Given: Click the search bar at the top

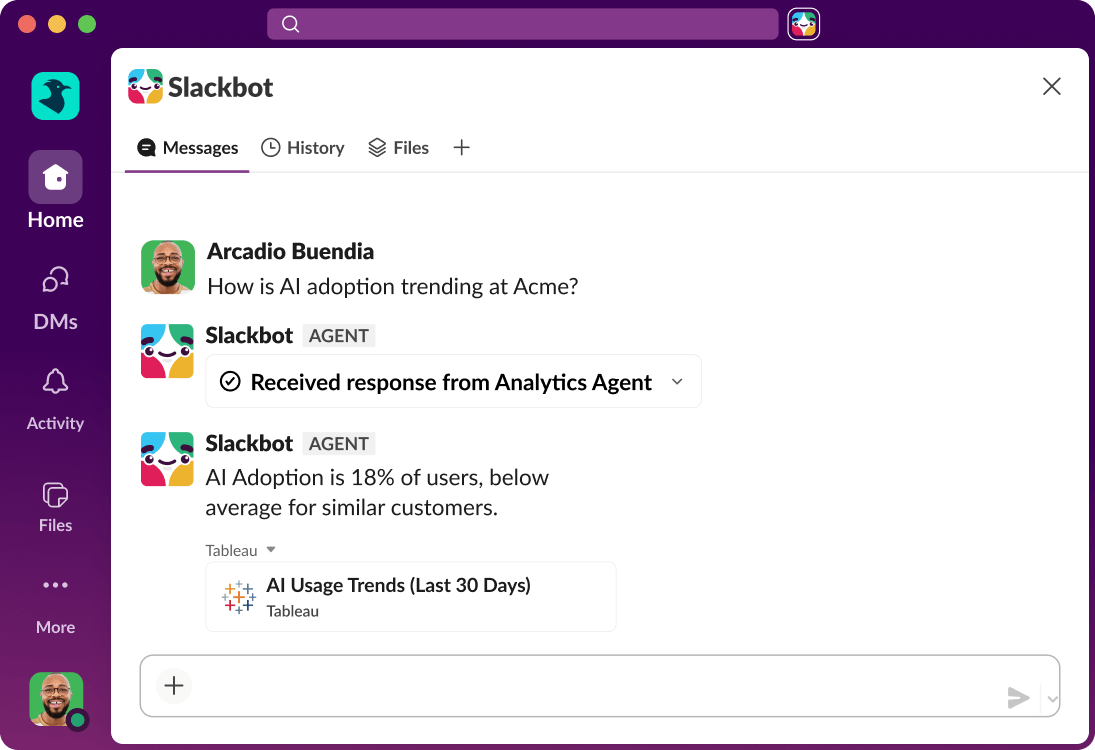Looking at the screenshot, I should tap(523, 23).
